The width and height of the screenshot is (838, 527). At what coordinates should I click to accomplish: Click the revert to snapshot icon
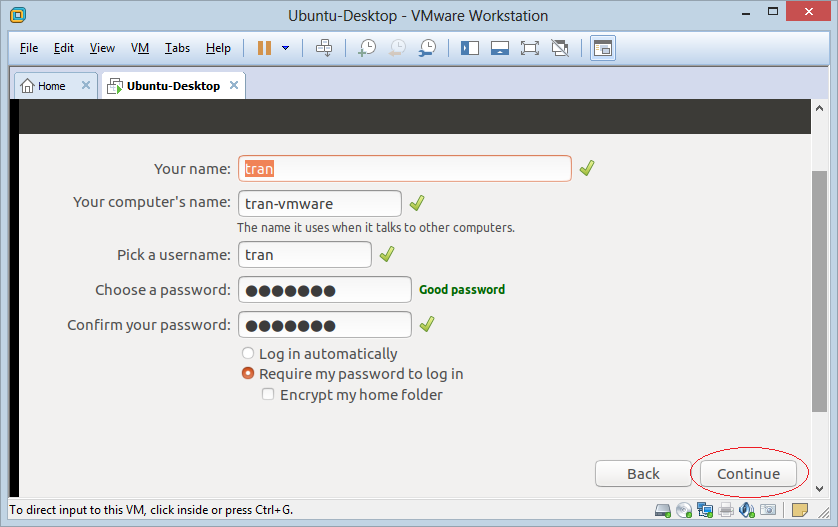tap(397, 48)
